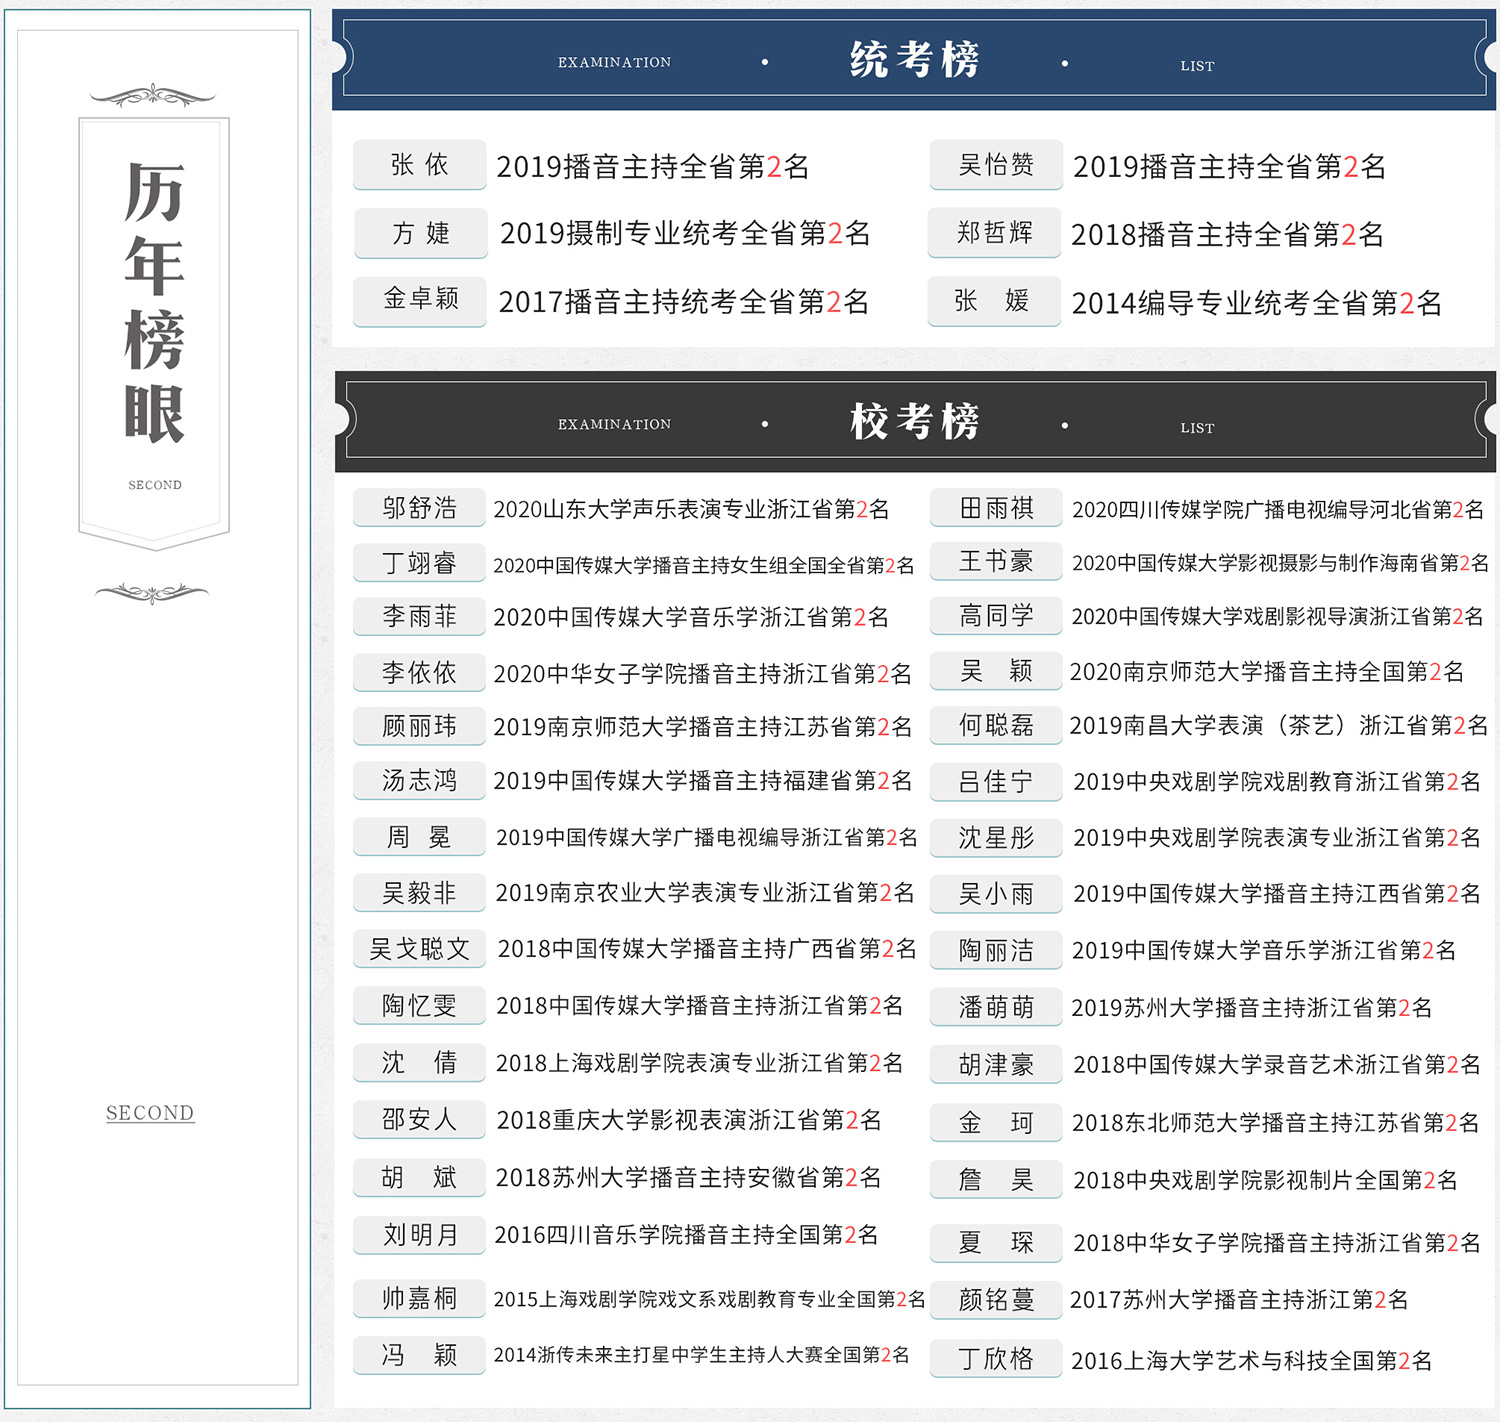Click the 潘萌萌 name tag
Image resolution: width=1500 pixels, height=1422 pixels.
tap(996, 1008)
